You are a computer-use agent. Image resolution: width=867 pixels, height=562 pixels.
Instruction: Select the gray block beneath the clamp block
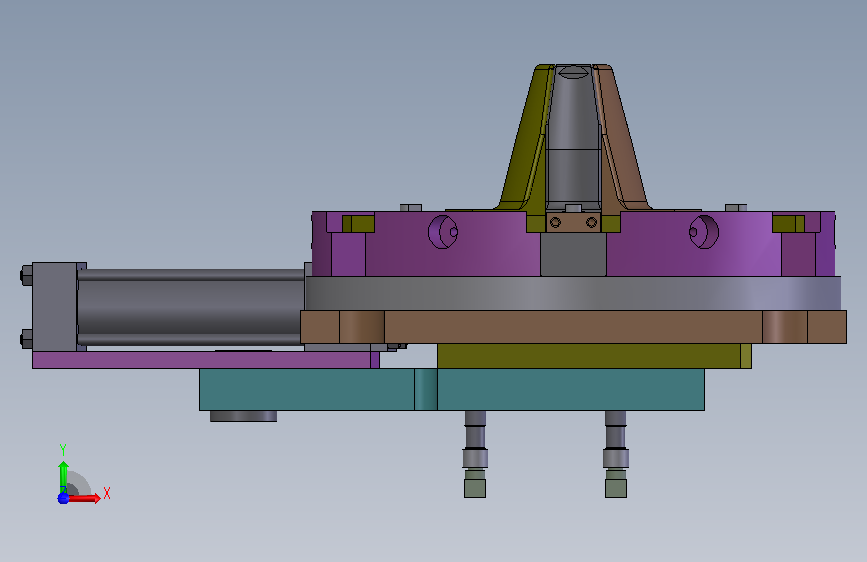[x=573, y=254]
